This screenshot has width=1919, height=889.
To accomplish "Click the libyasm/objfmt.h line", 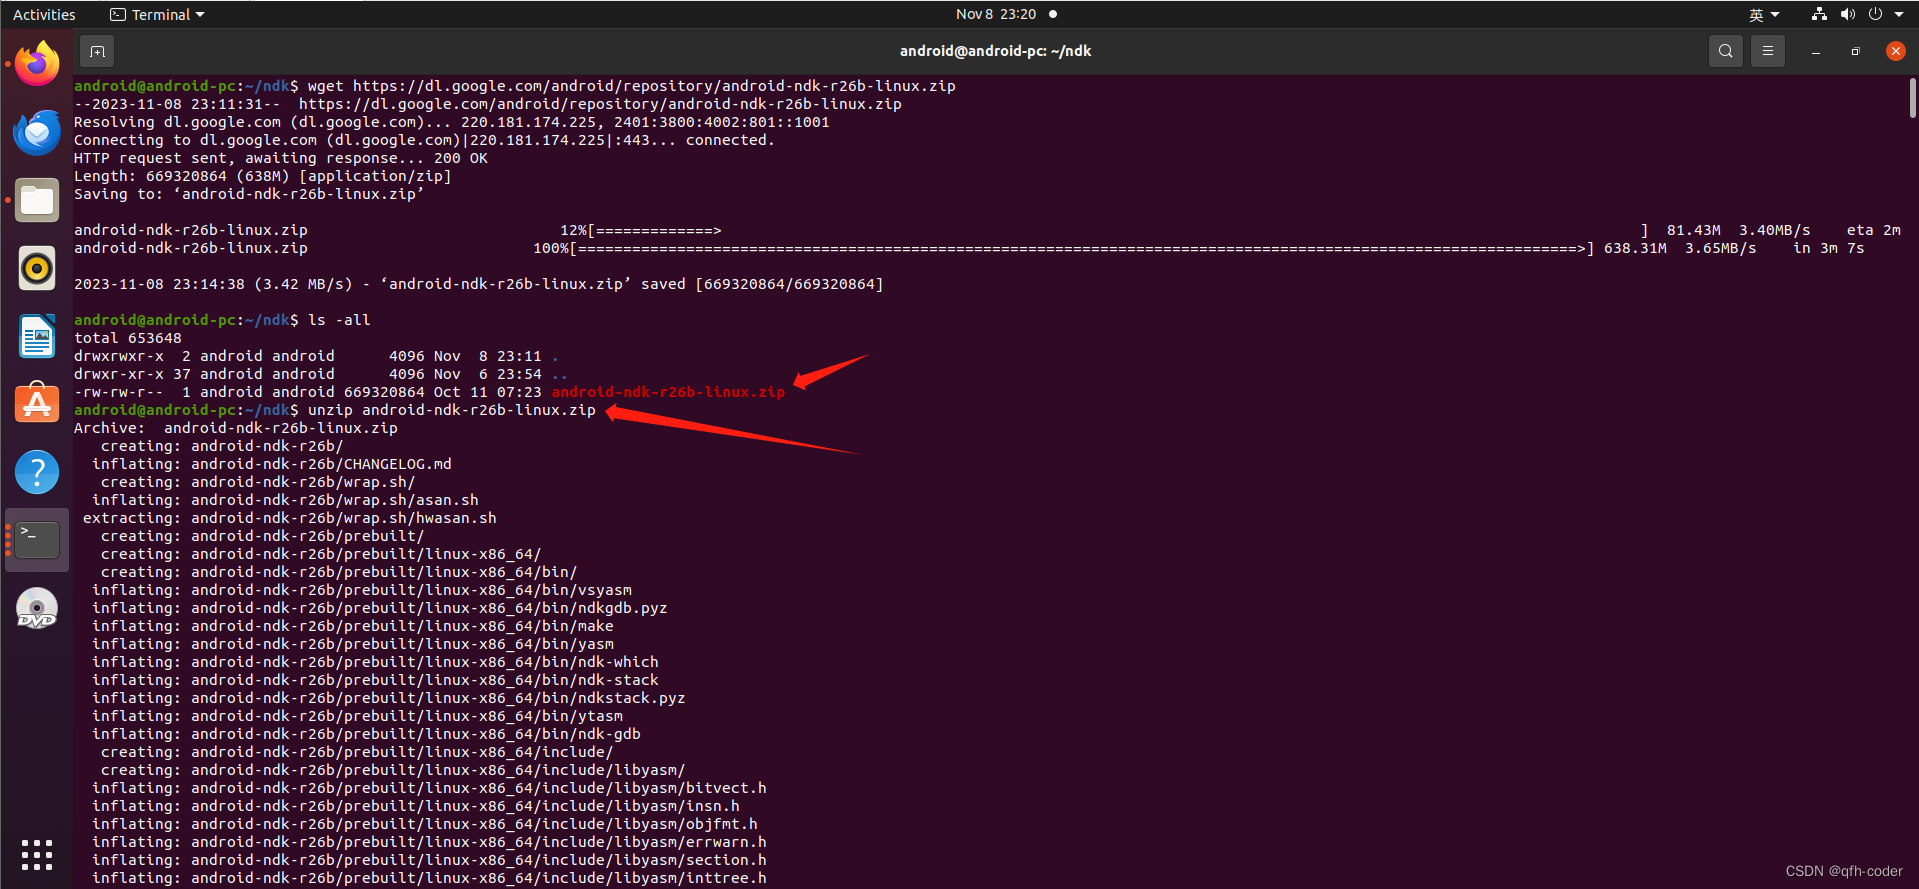I will (x=425, y=824).
